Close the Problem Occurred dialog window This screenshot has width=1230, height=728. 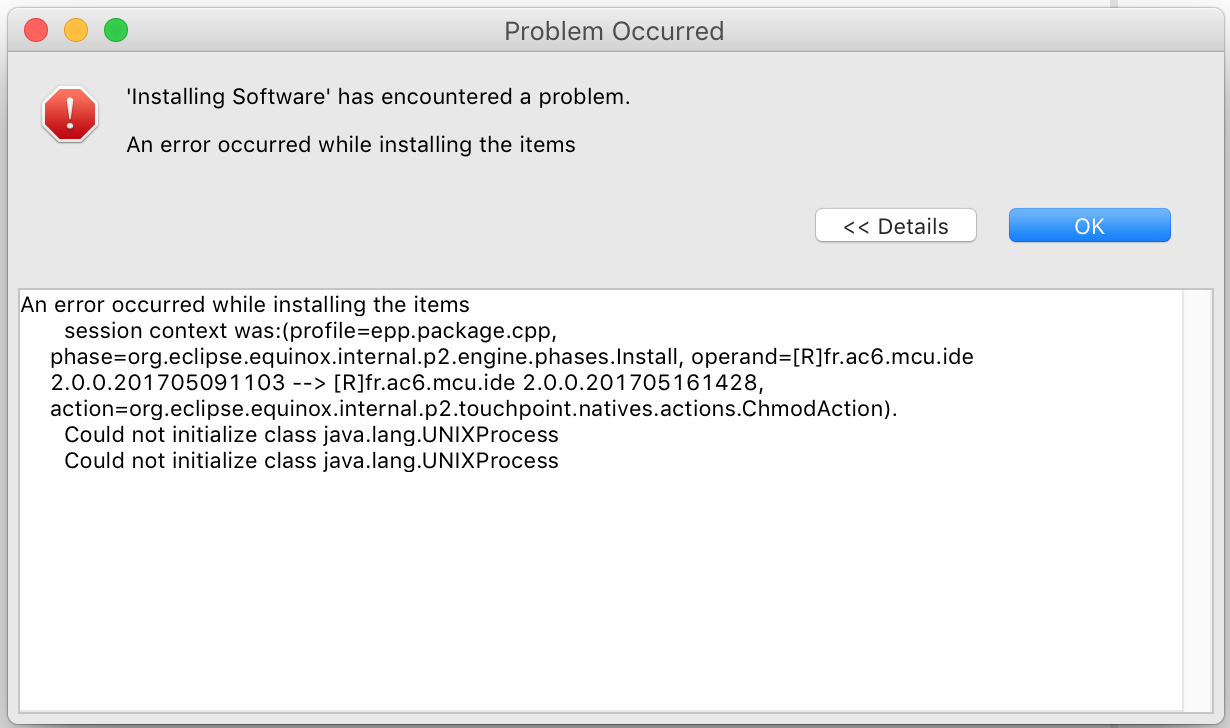(x=36, y=30)
